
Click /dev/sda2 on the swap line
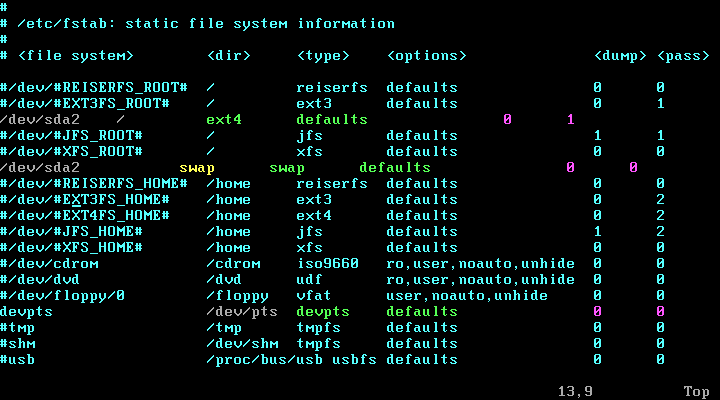(x=40, y=168)
